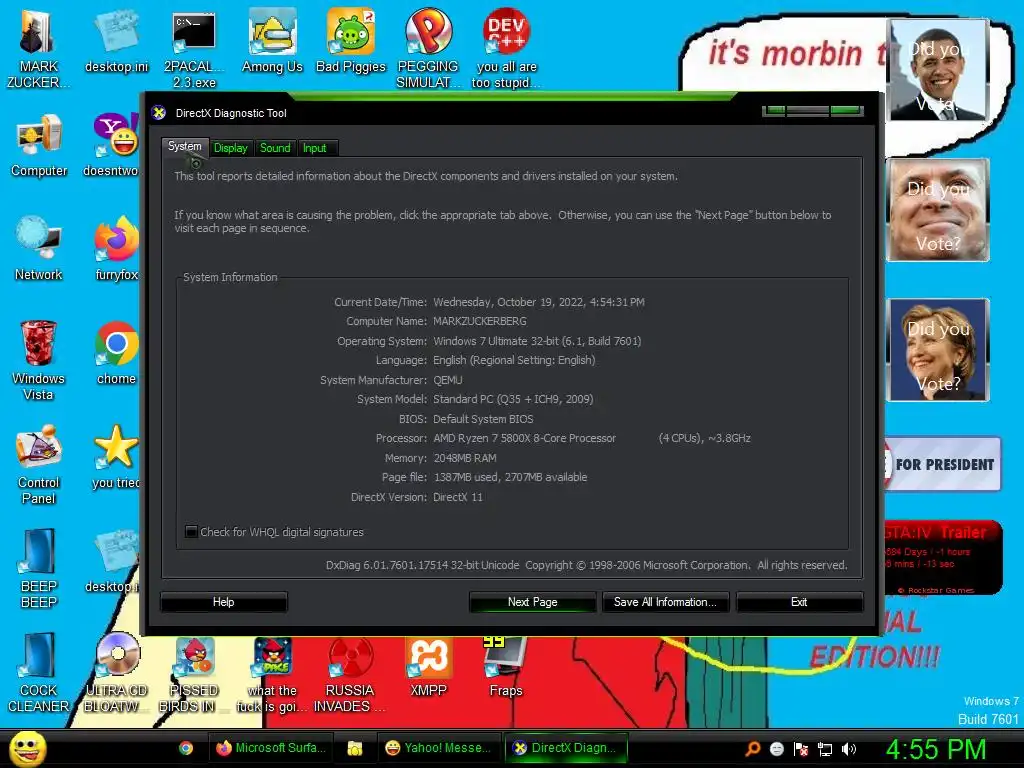Launch RUSSIA INVADES radiation icon
The height and width of the screenshot is (768, 1024).
(350, 675)
